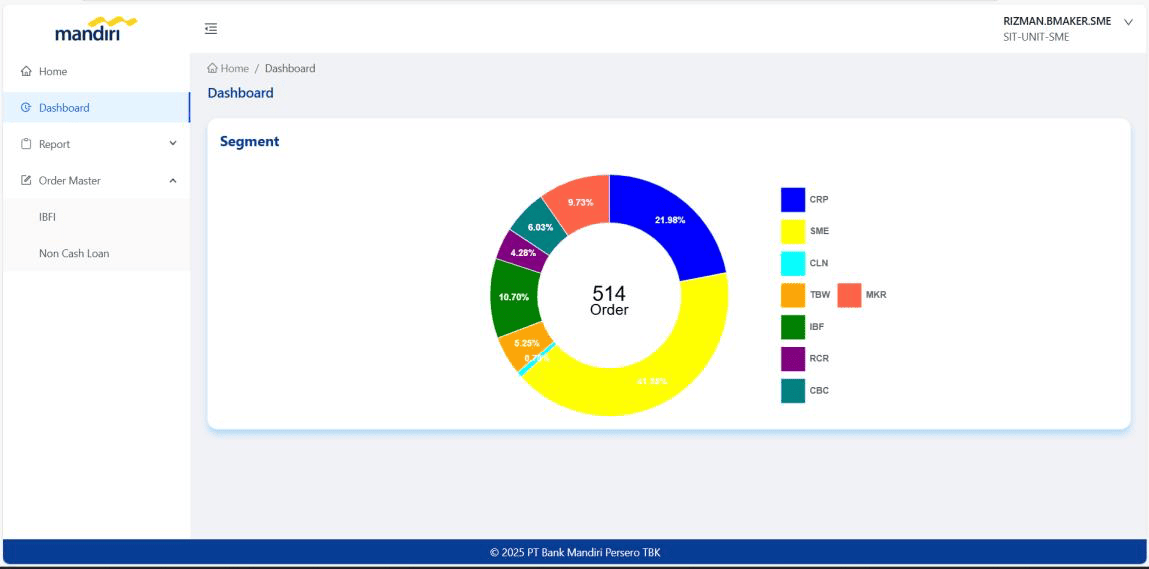Click the Report clipboard icon
1149x569 pixels.
pos(26,144)
